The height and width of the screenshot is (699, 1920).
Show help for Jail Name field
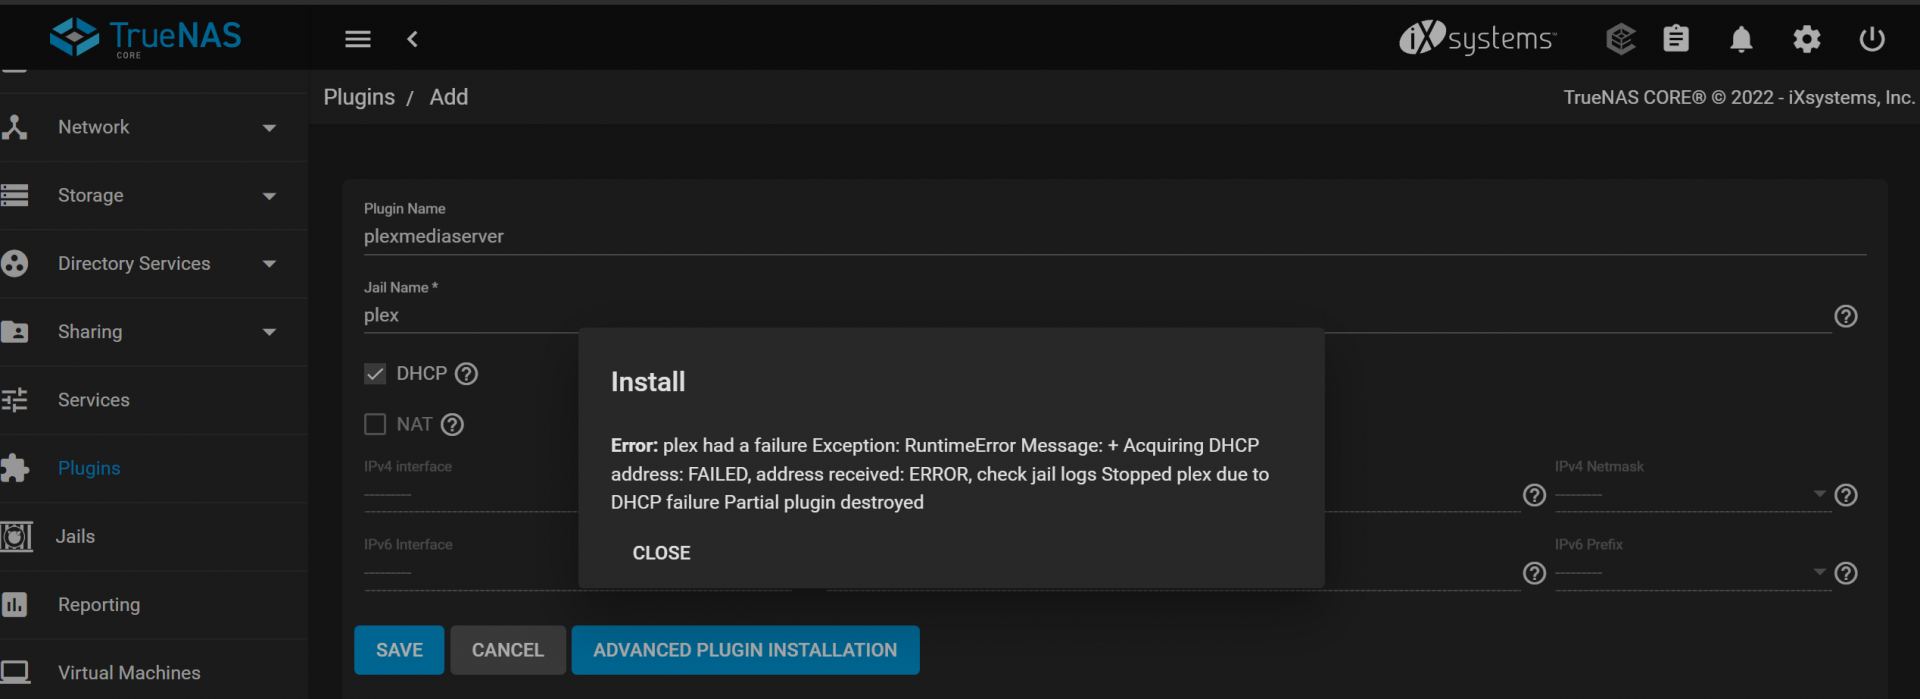pos(1846,316)
